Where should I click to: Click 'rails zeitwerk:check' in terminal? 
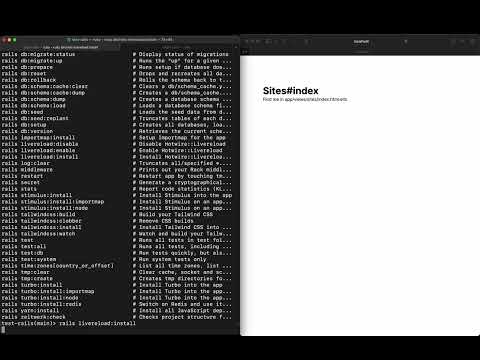34,317
